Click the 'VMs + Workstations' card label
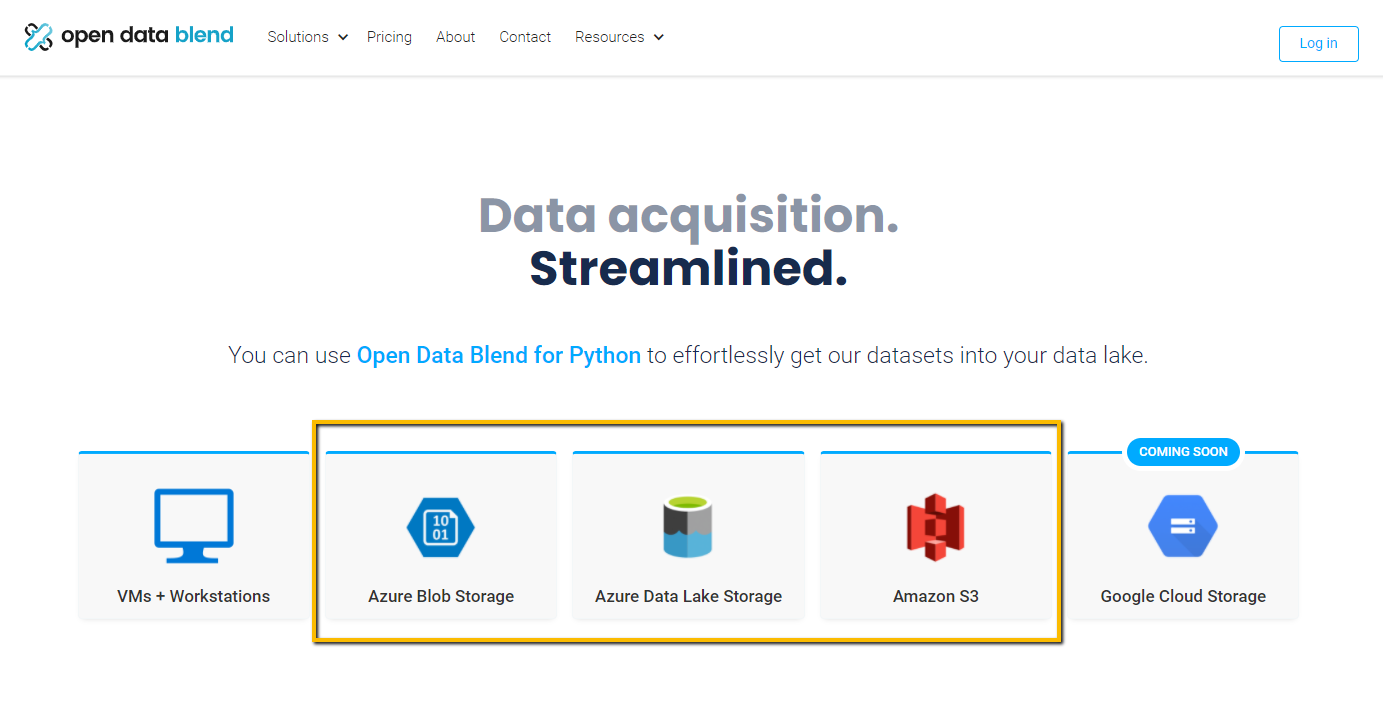 pos(194,596)
